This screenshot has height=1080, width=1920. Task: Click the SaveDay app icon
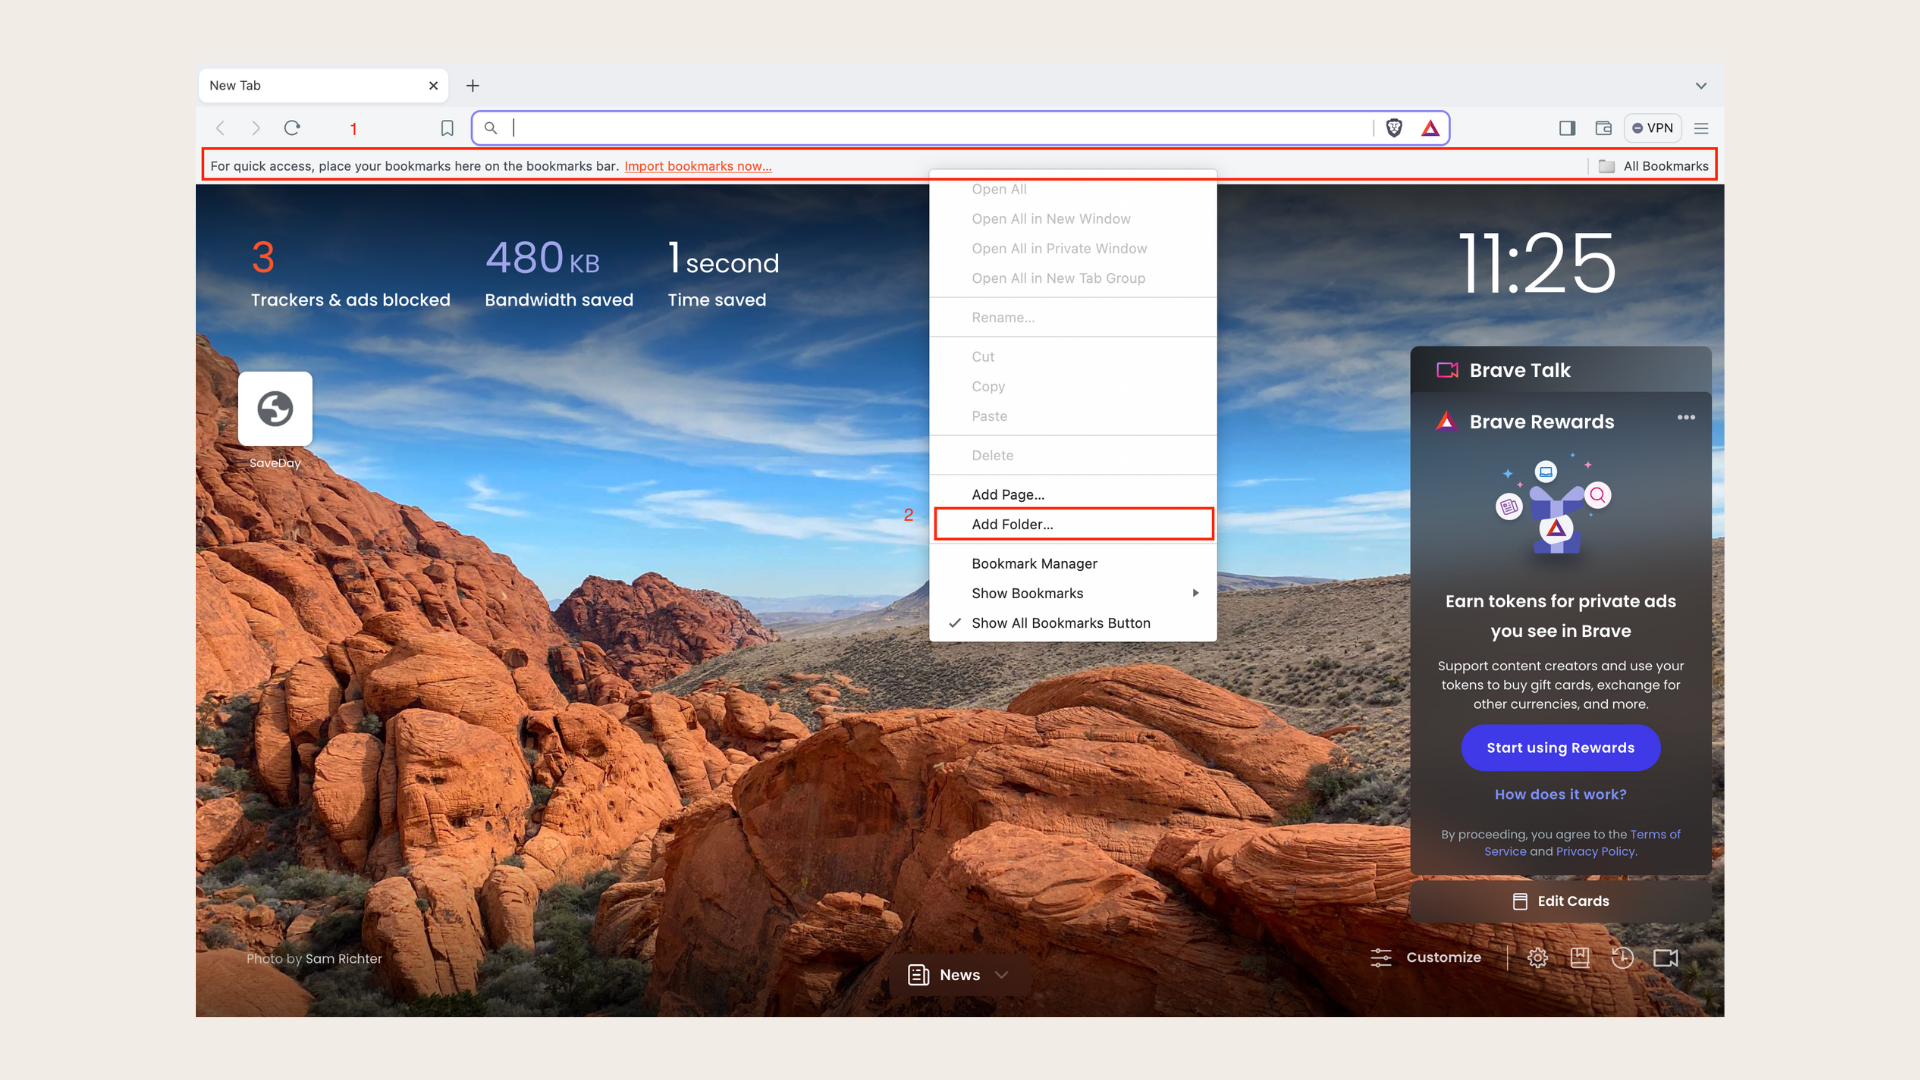coord(276,409)
